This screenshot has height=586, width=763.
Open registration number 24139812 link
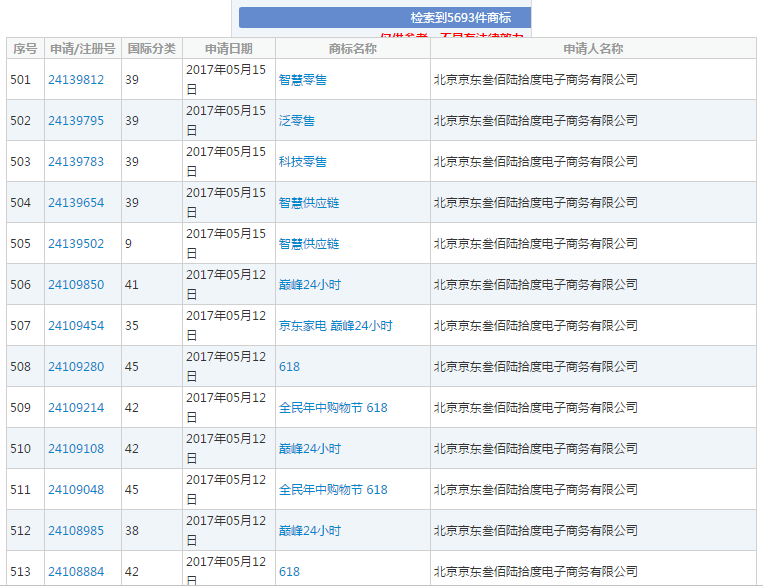(x=76, y=80)
